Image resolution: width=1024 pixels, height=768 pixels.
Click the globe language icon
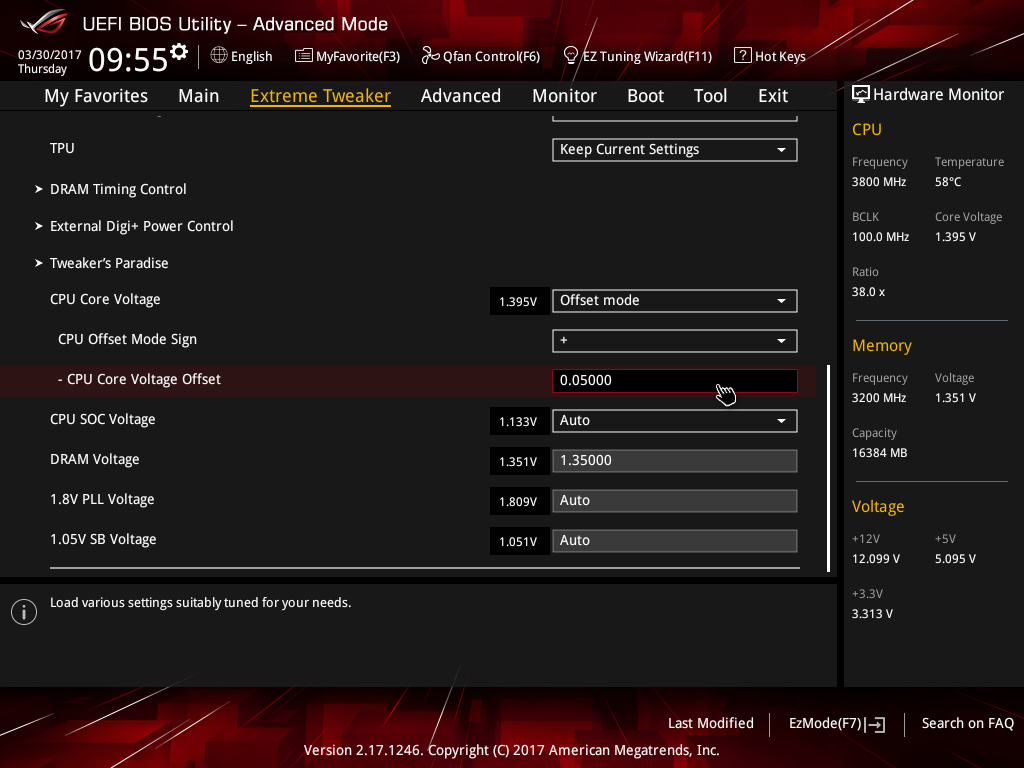coord(219,56)
